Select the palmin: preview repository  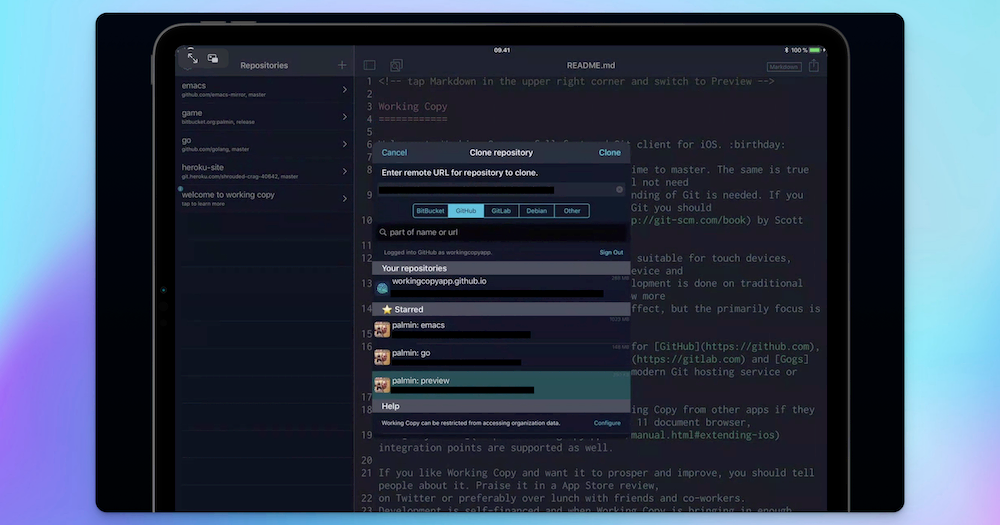(501, 385)
